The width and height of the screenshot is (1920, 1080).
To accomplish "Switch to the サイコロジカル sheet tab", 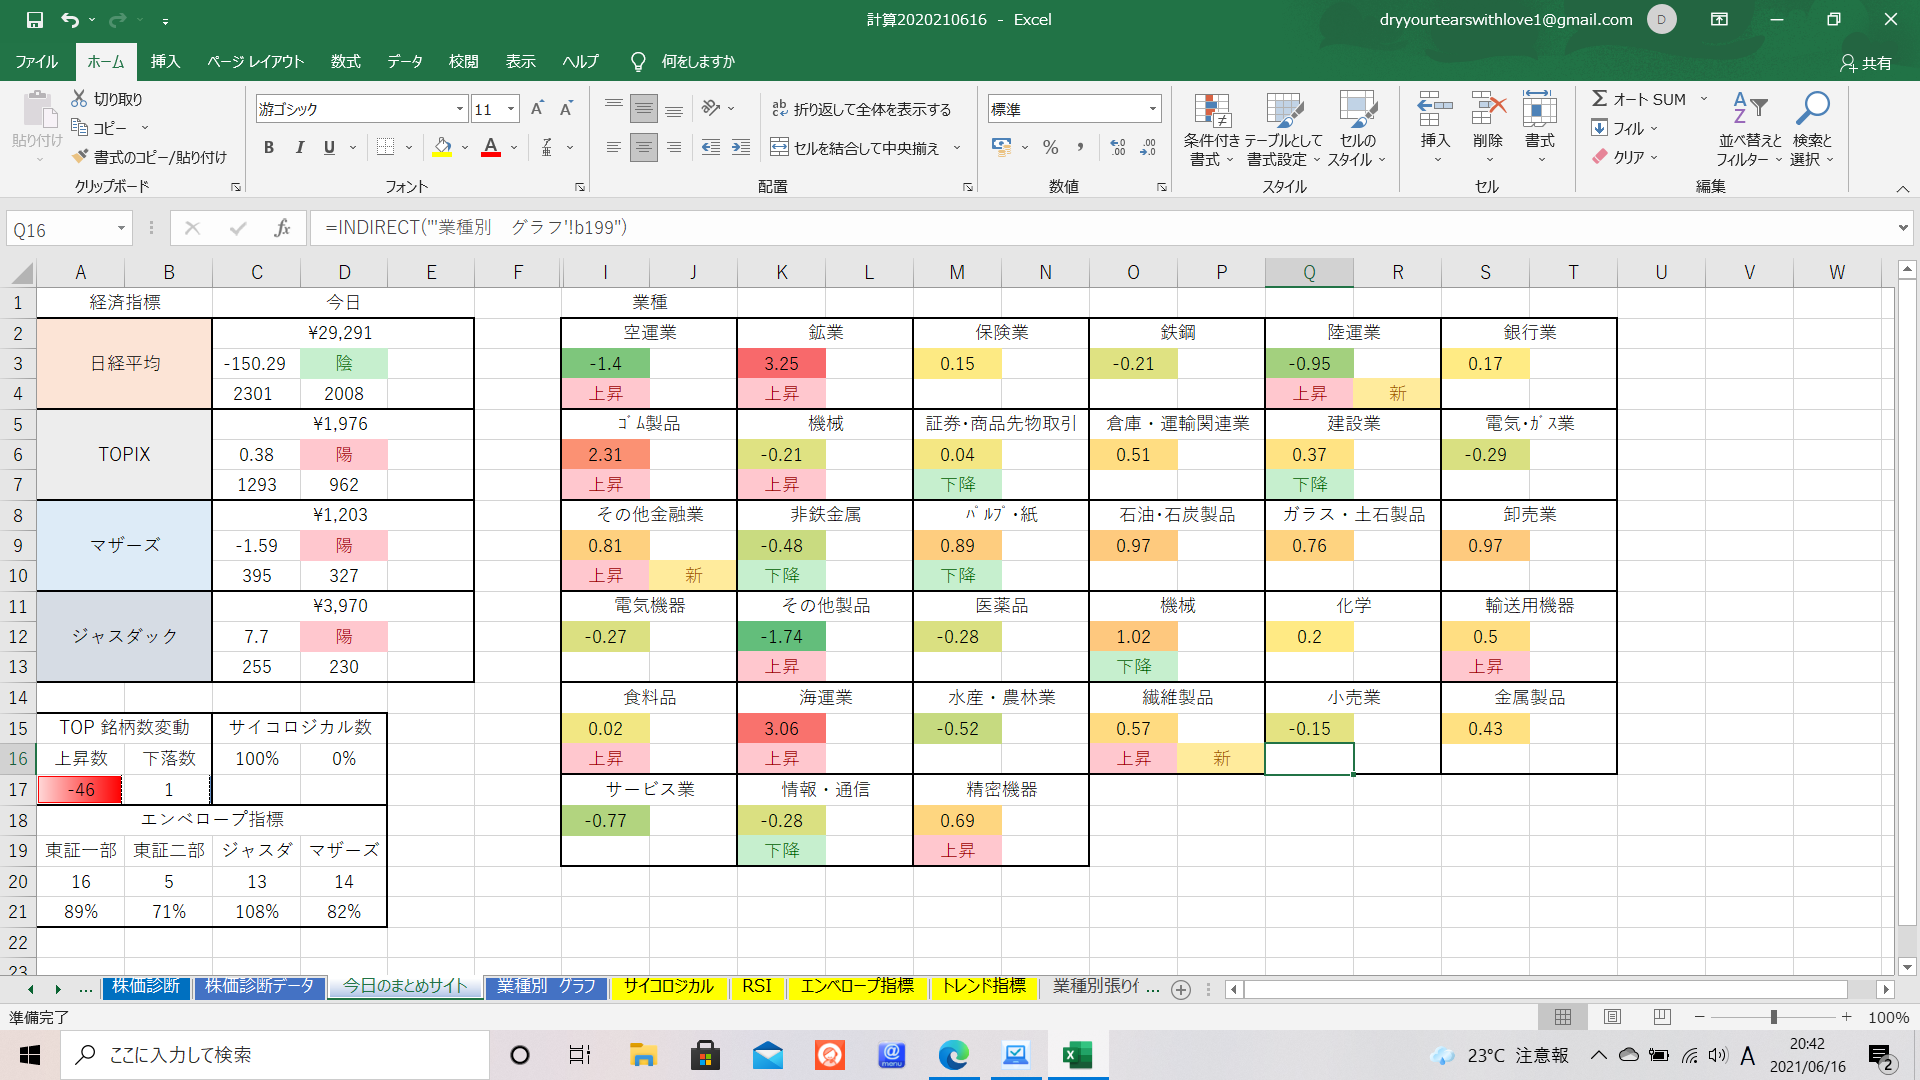I will point(668,986).
